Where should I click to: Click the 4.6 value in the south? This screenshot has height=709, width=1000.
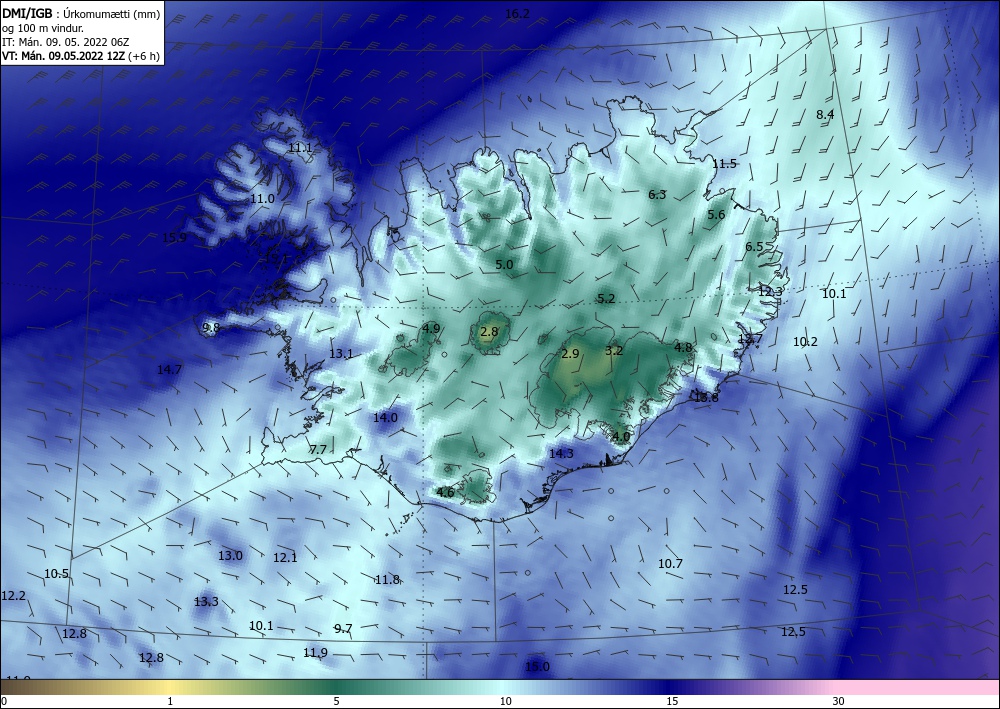pyautogui.click(x=445, y=492)
